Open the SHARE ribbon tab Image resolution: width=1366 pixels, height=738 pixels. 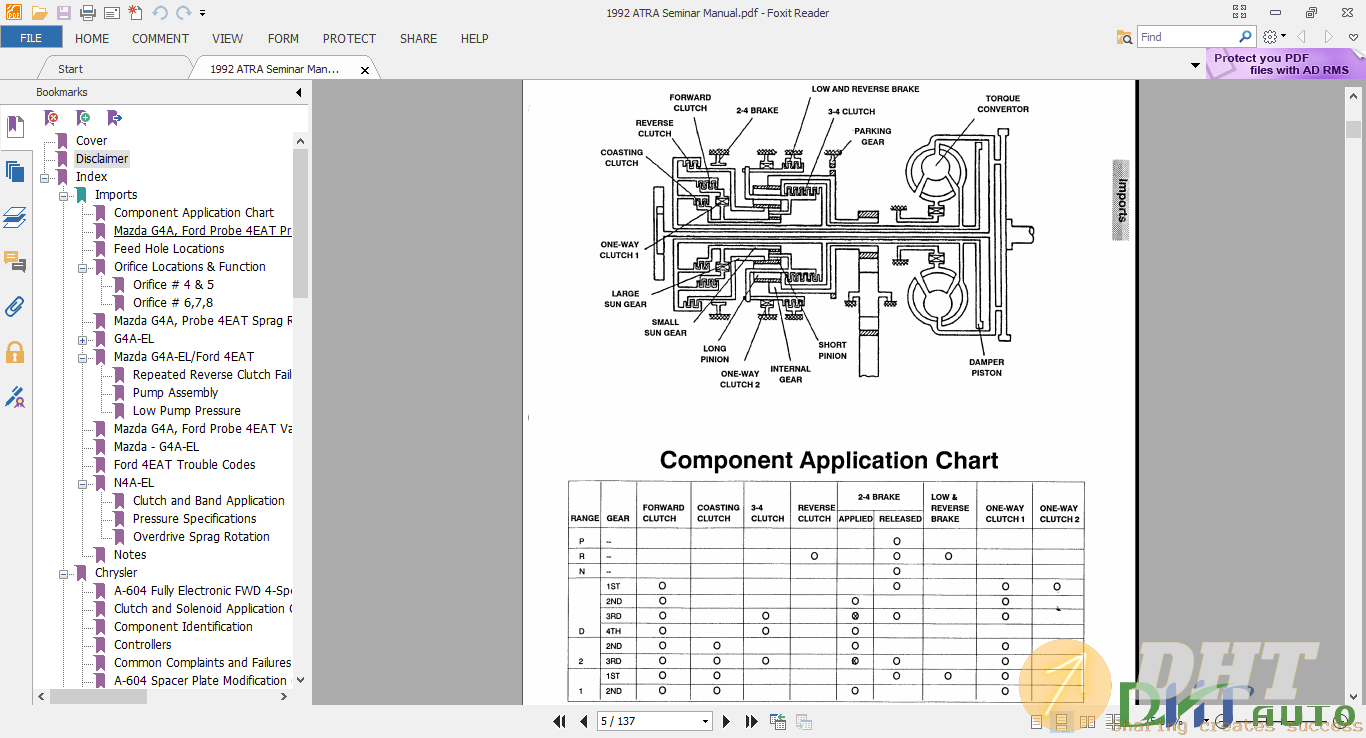tap(418, 38)
